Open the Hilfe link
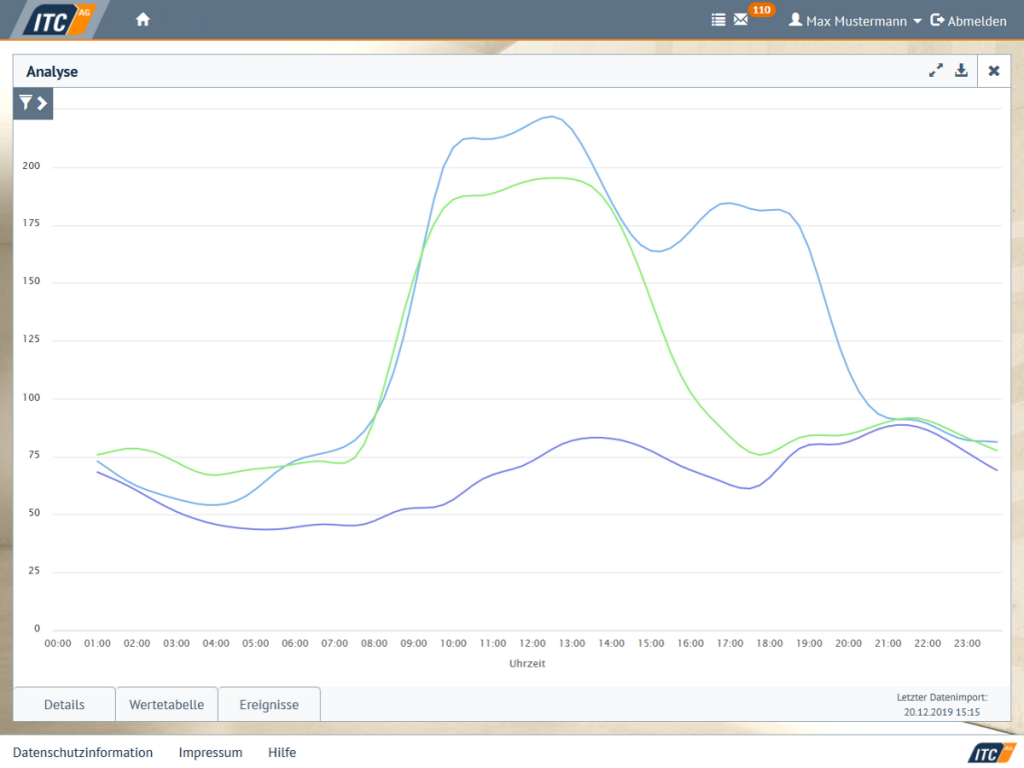The image size is (1024, 768). 281,752
